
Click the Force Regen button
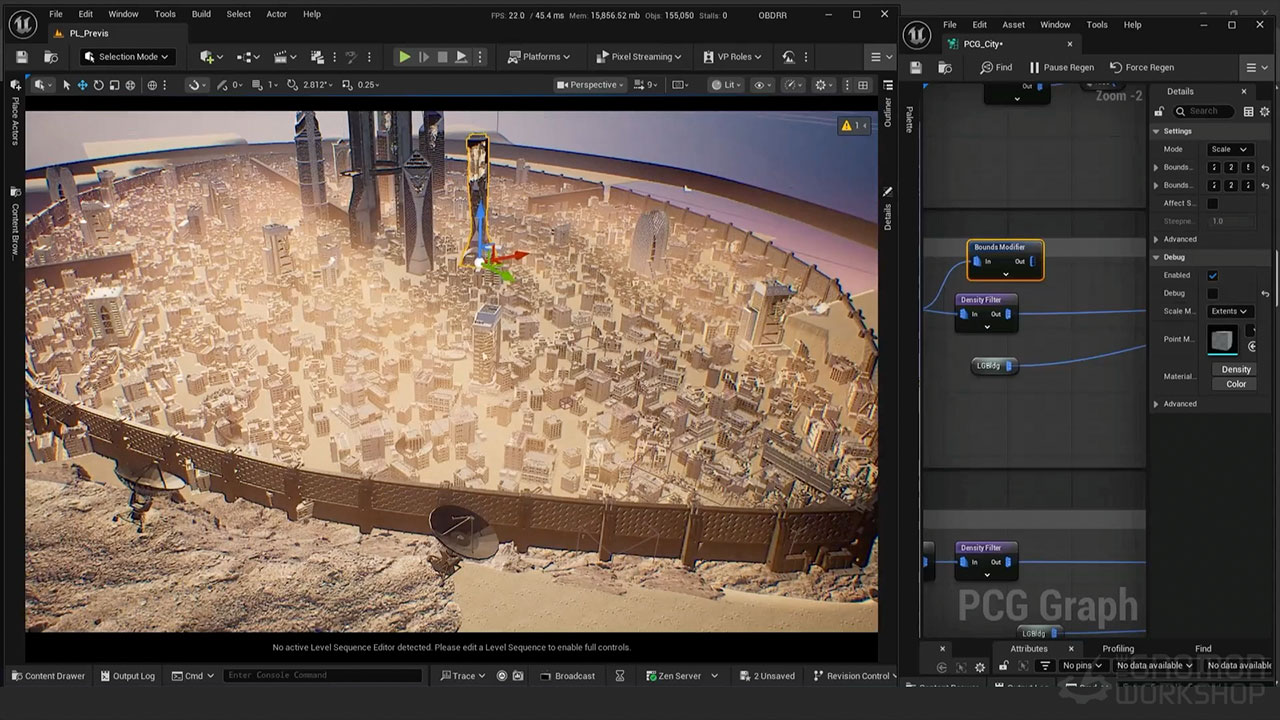(x=1142, y=67)
